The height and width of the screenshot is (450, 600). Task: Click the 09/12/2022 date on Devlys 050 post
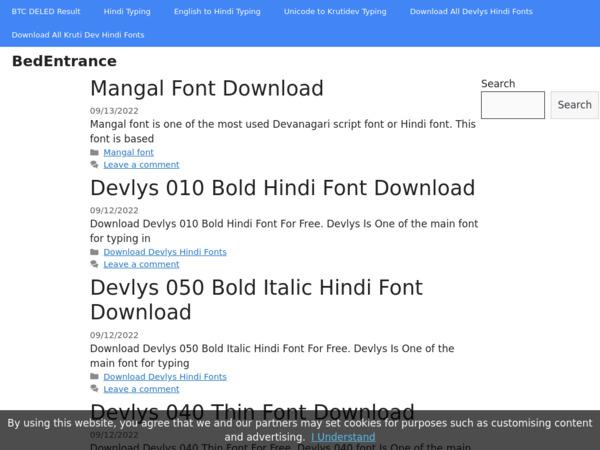pyautogui.click(x=114, y=335)
